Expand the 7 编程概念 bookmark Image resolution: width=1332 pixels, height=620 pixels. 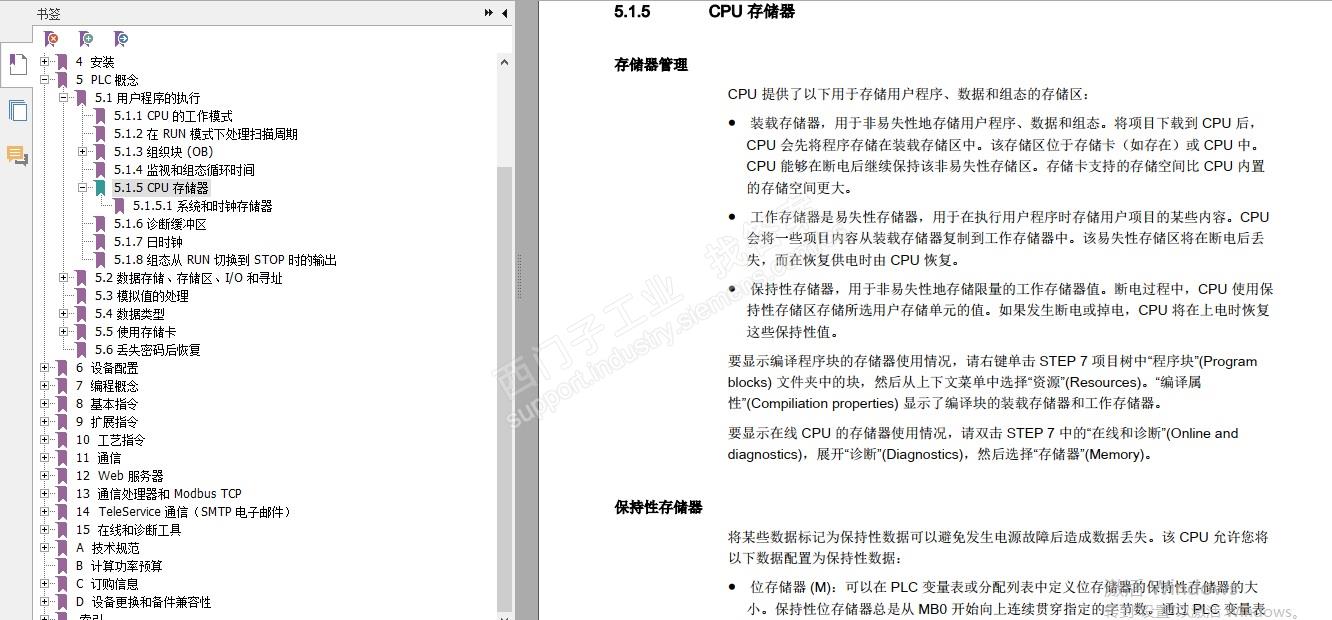44,386
